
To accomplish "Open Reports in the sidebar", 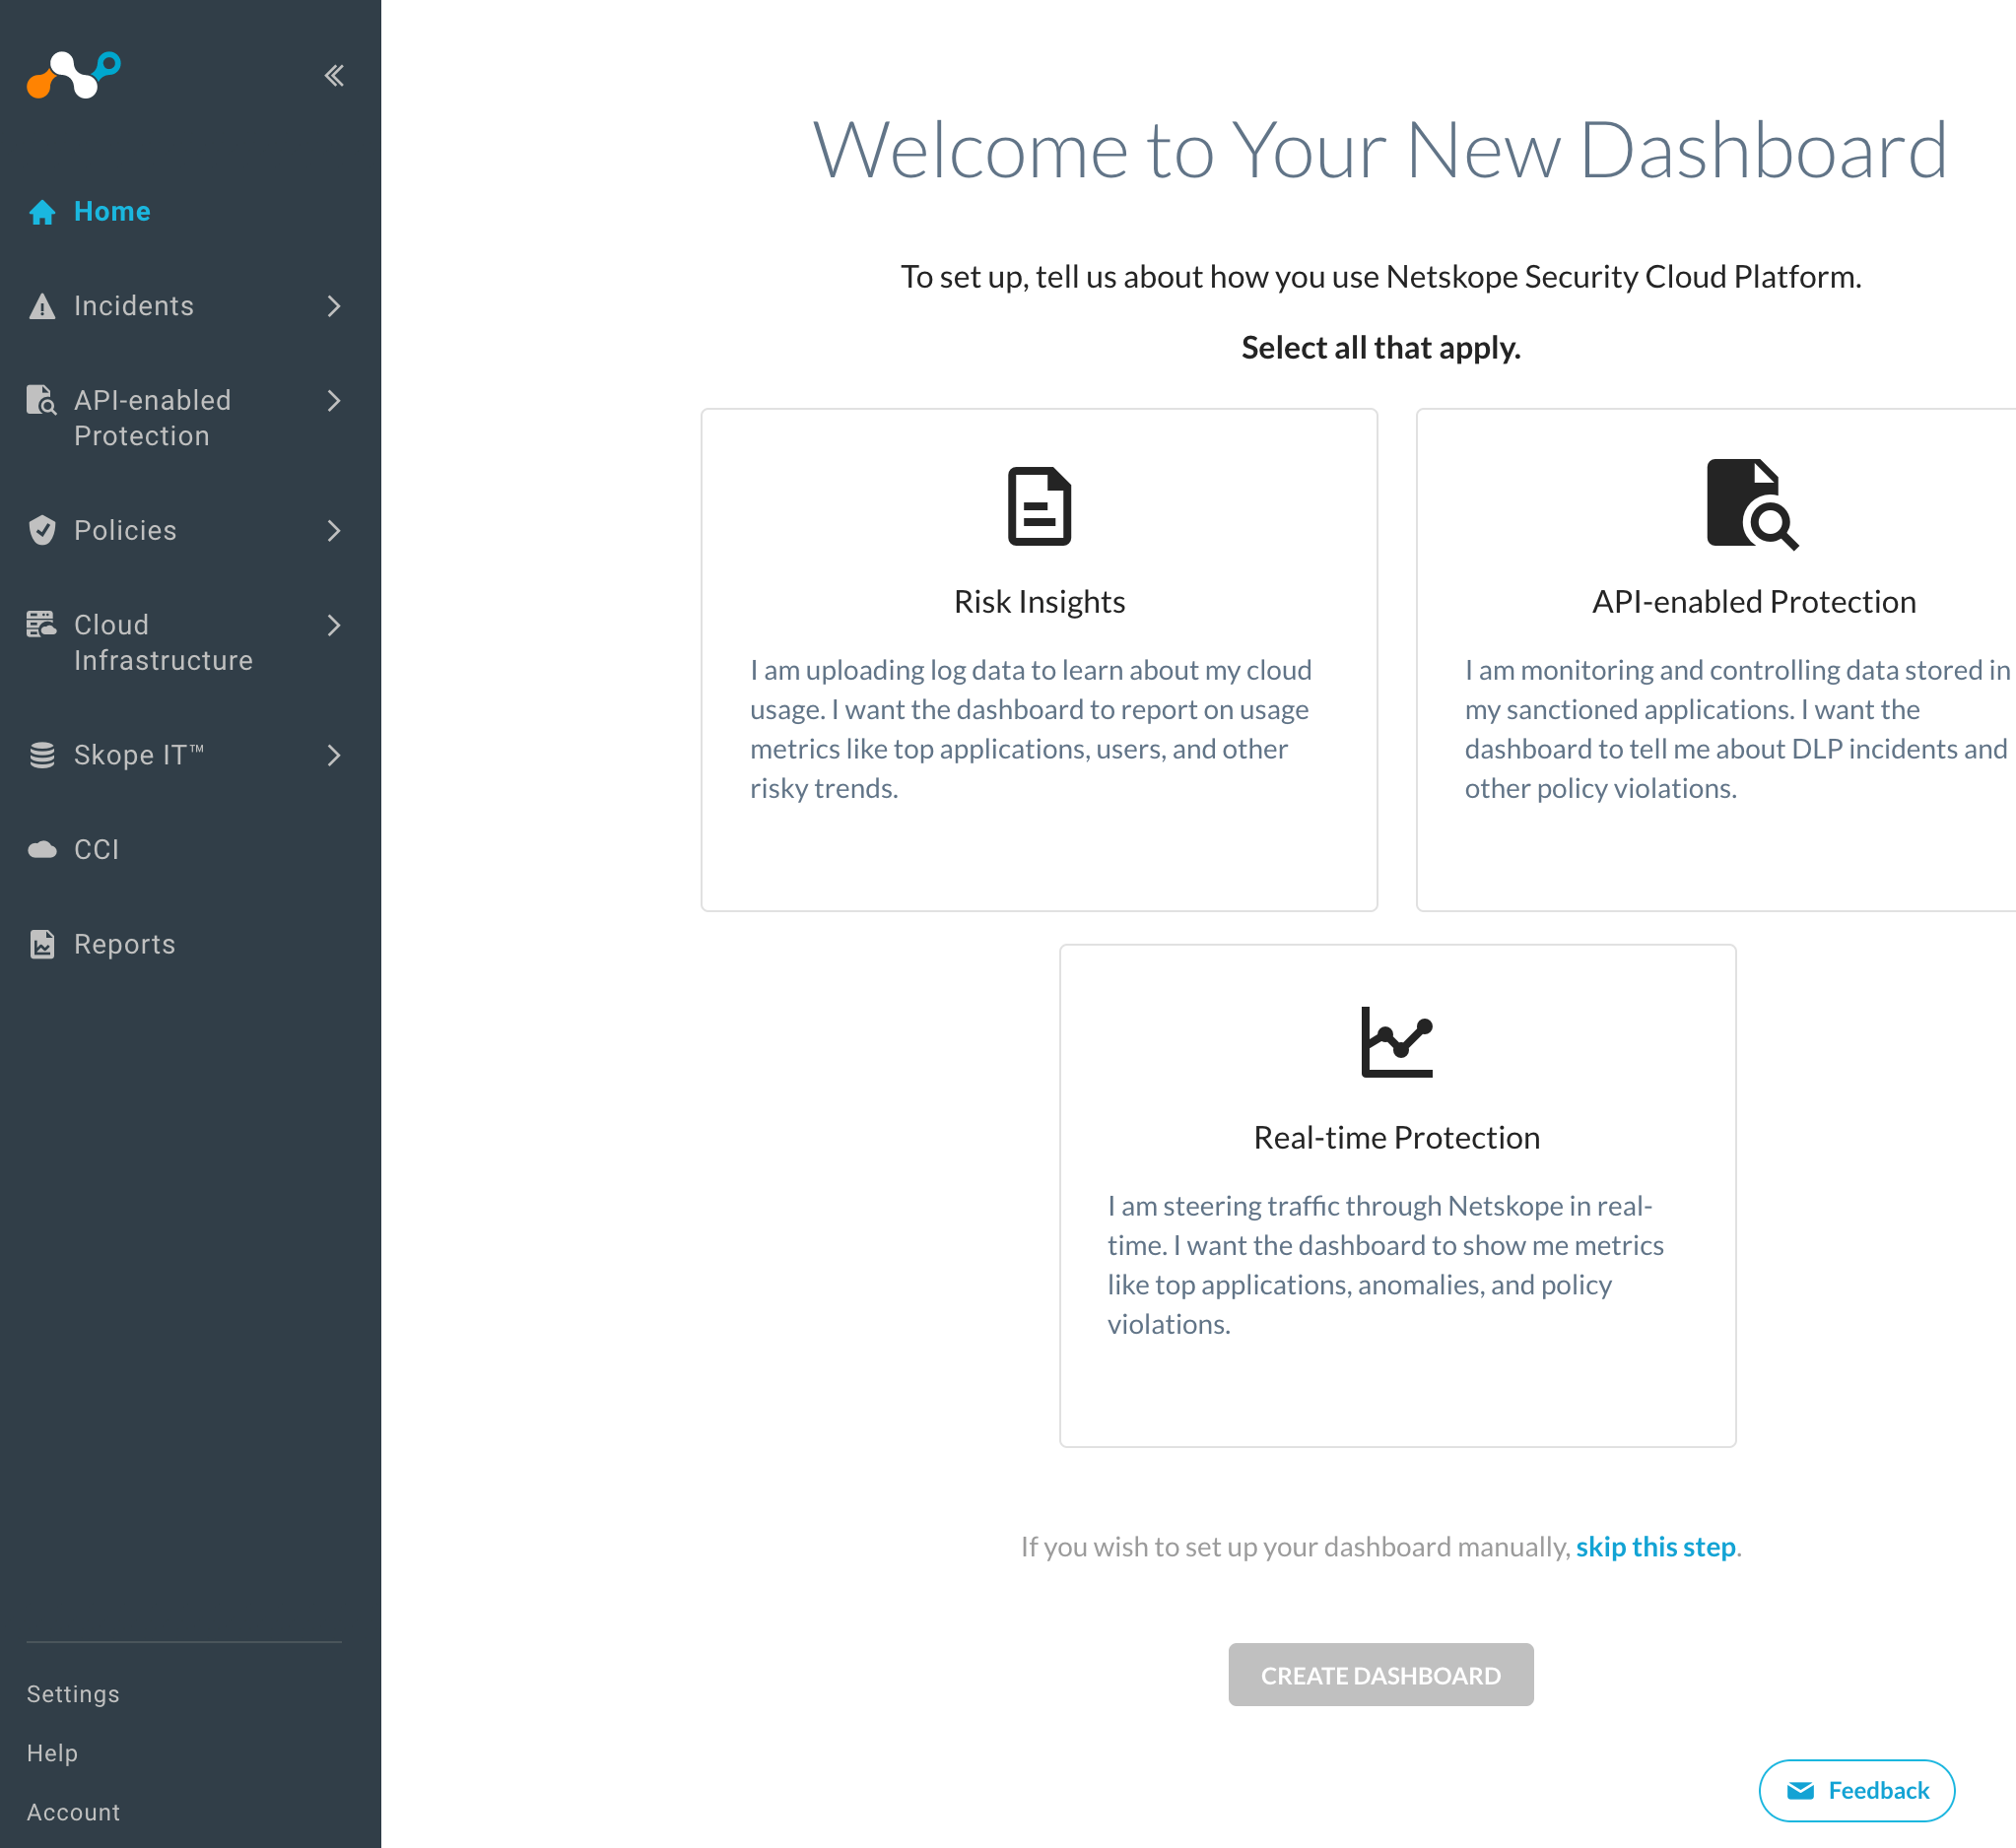I will [125, 944].
